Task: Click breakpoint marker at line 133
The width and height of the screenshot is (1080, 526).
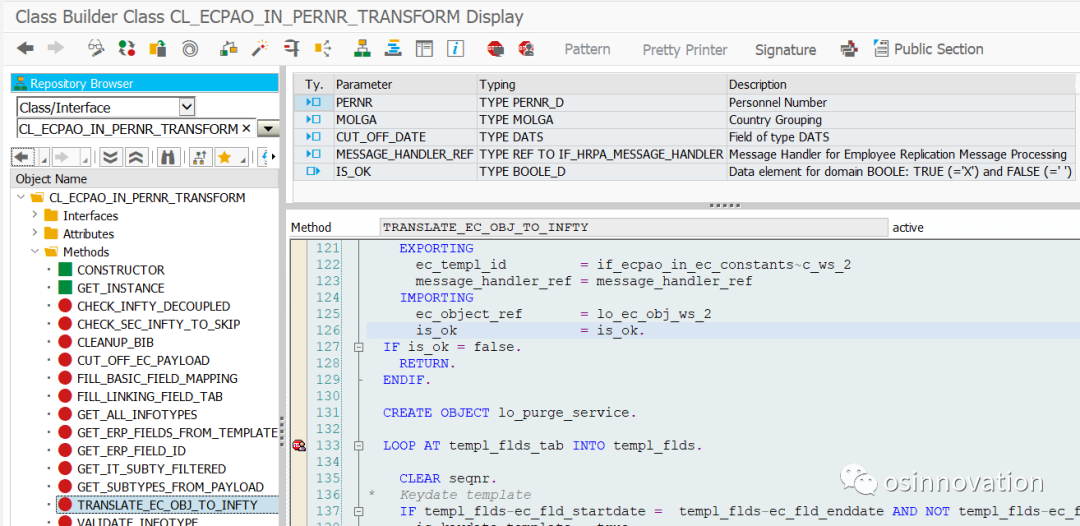Action: pos(299,445)
